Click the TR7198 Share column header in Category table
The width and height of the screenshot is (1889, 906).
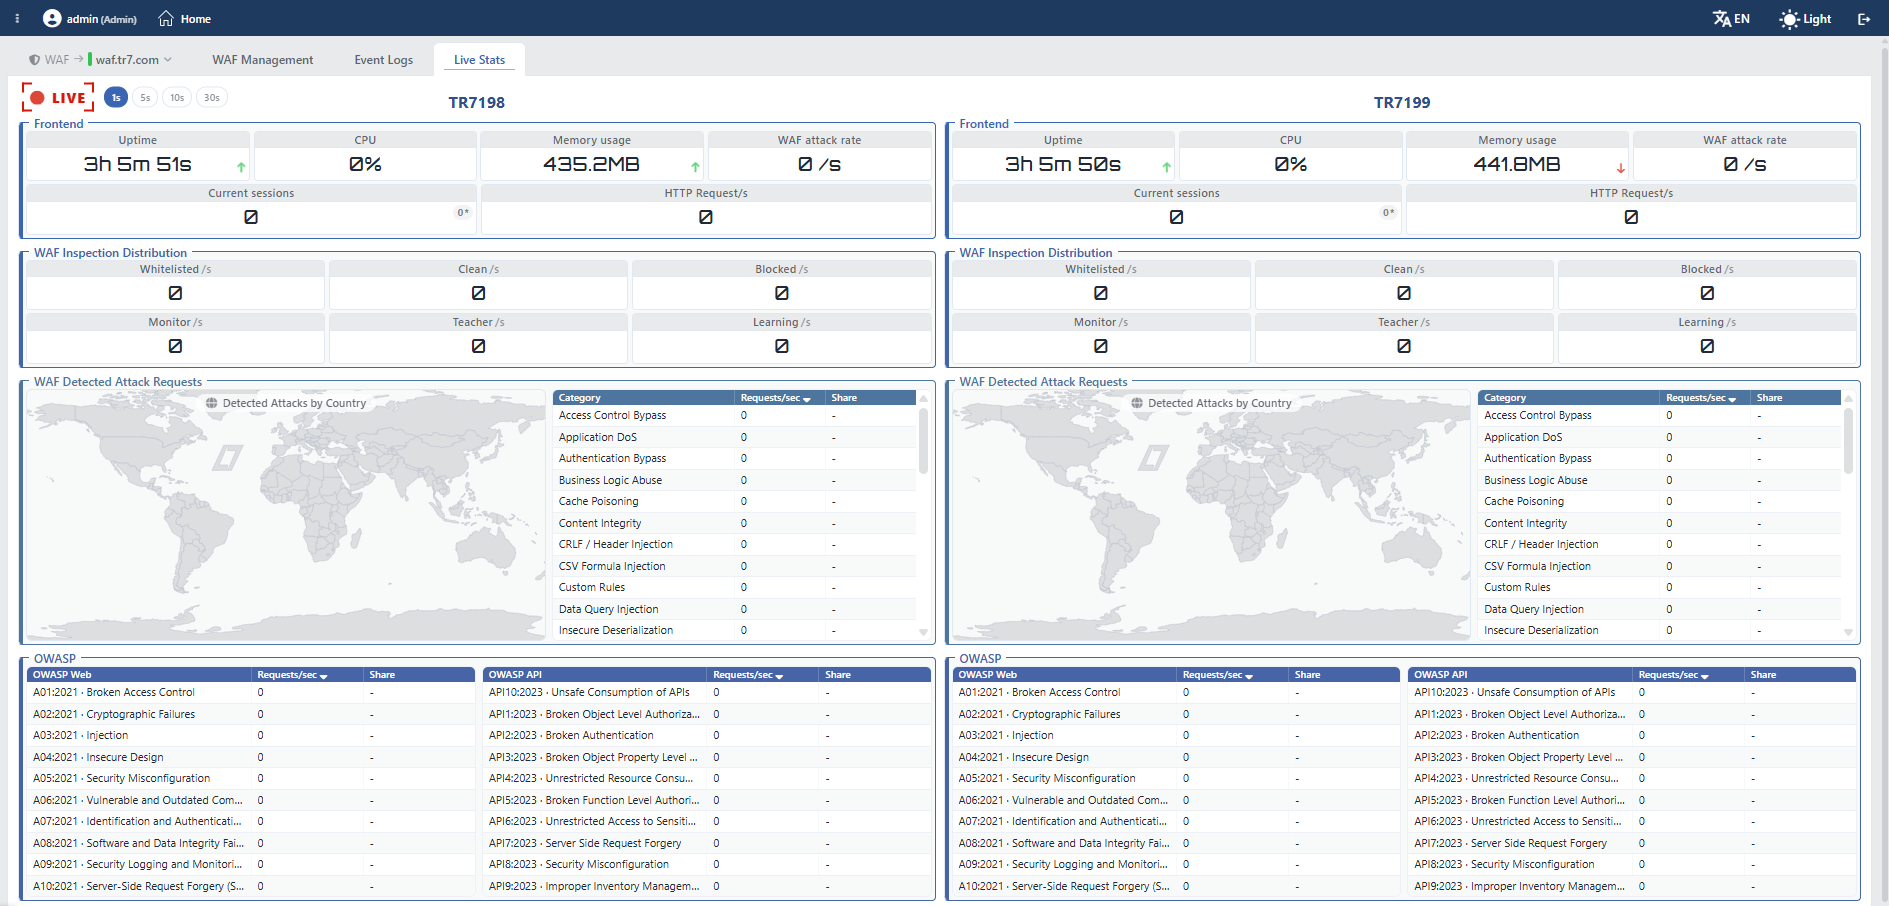(871, 398)
